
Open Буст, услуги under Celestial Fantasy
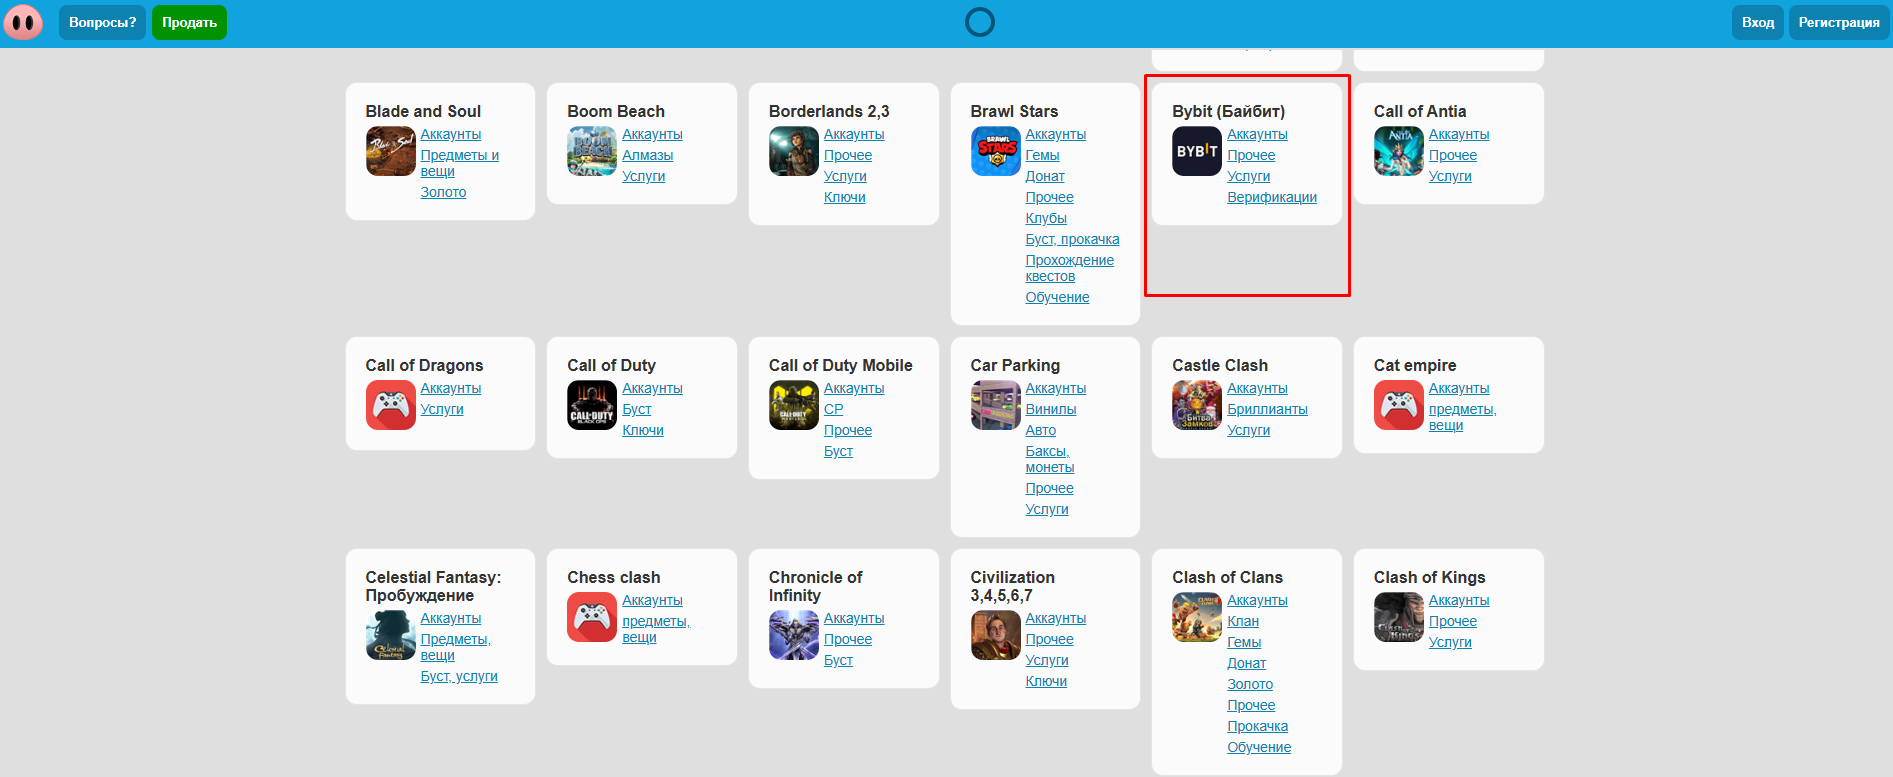[x=459, y=676]
